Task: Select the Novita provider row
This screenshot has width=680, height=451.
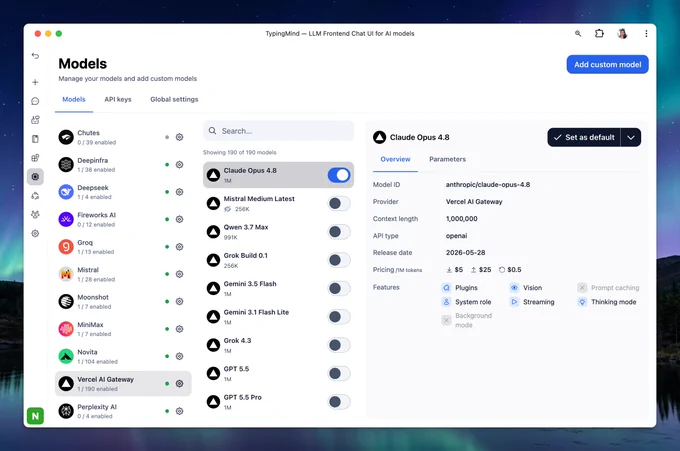Action: pos(123,356)
